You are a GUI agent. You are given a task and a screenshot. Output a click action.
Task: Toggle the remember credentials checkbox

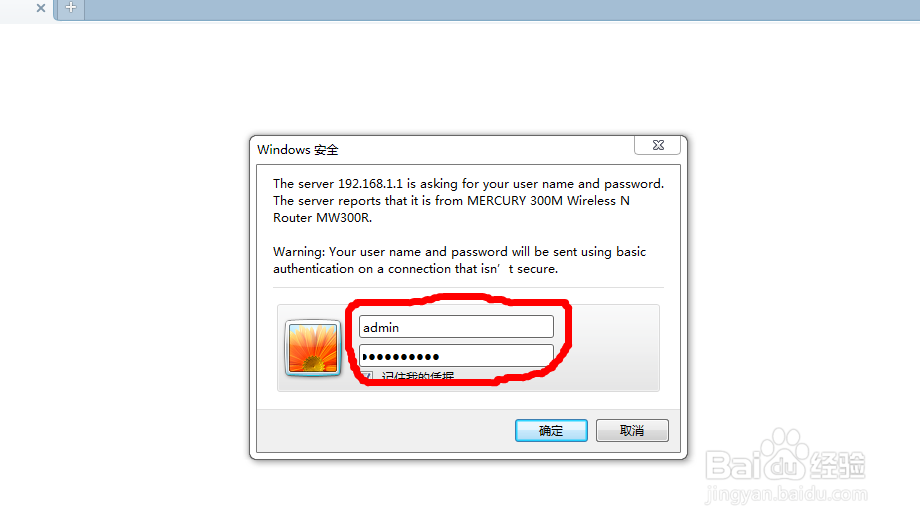click(366, 376)
